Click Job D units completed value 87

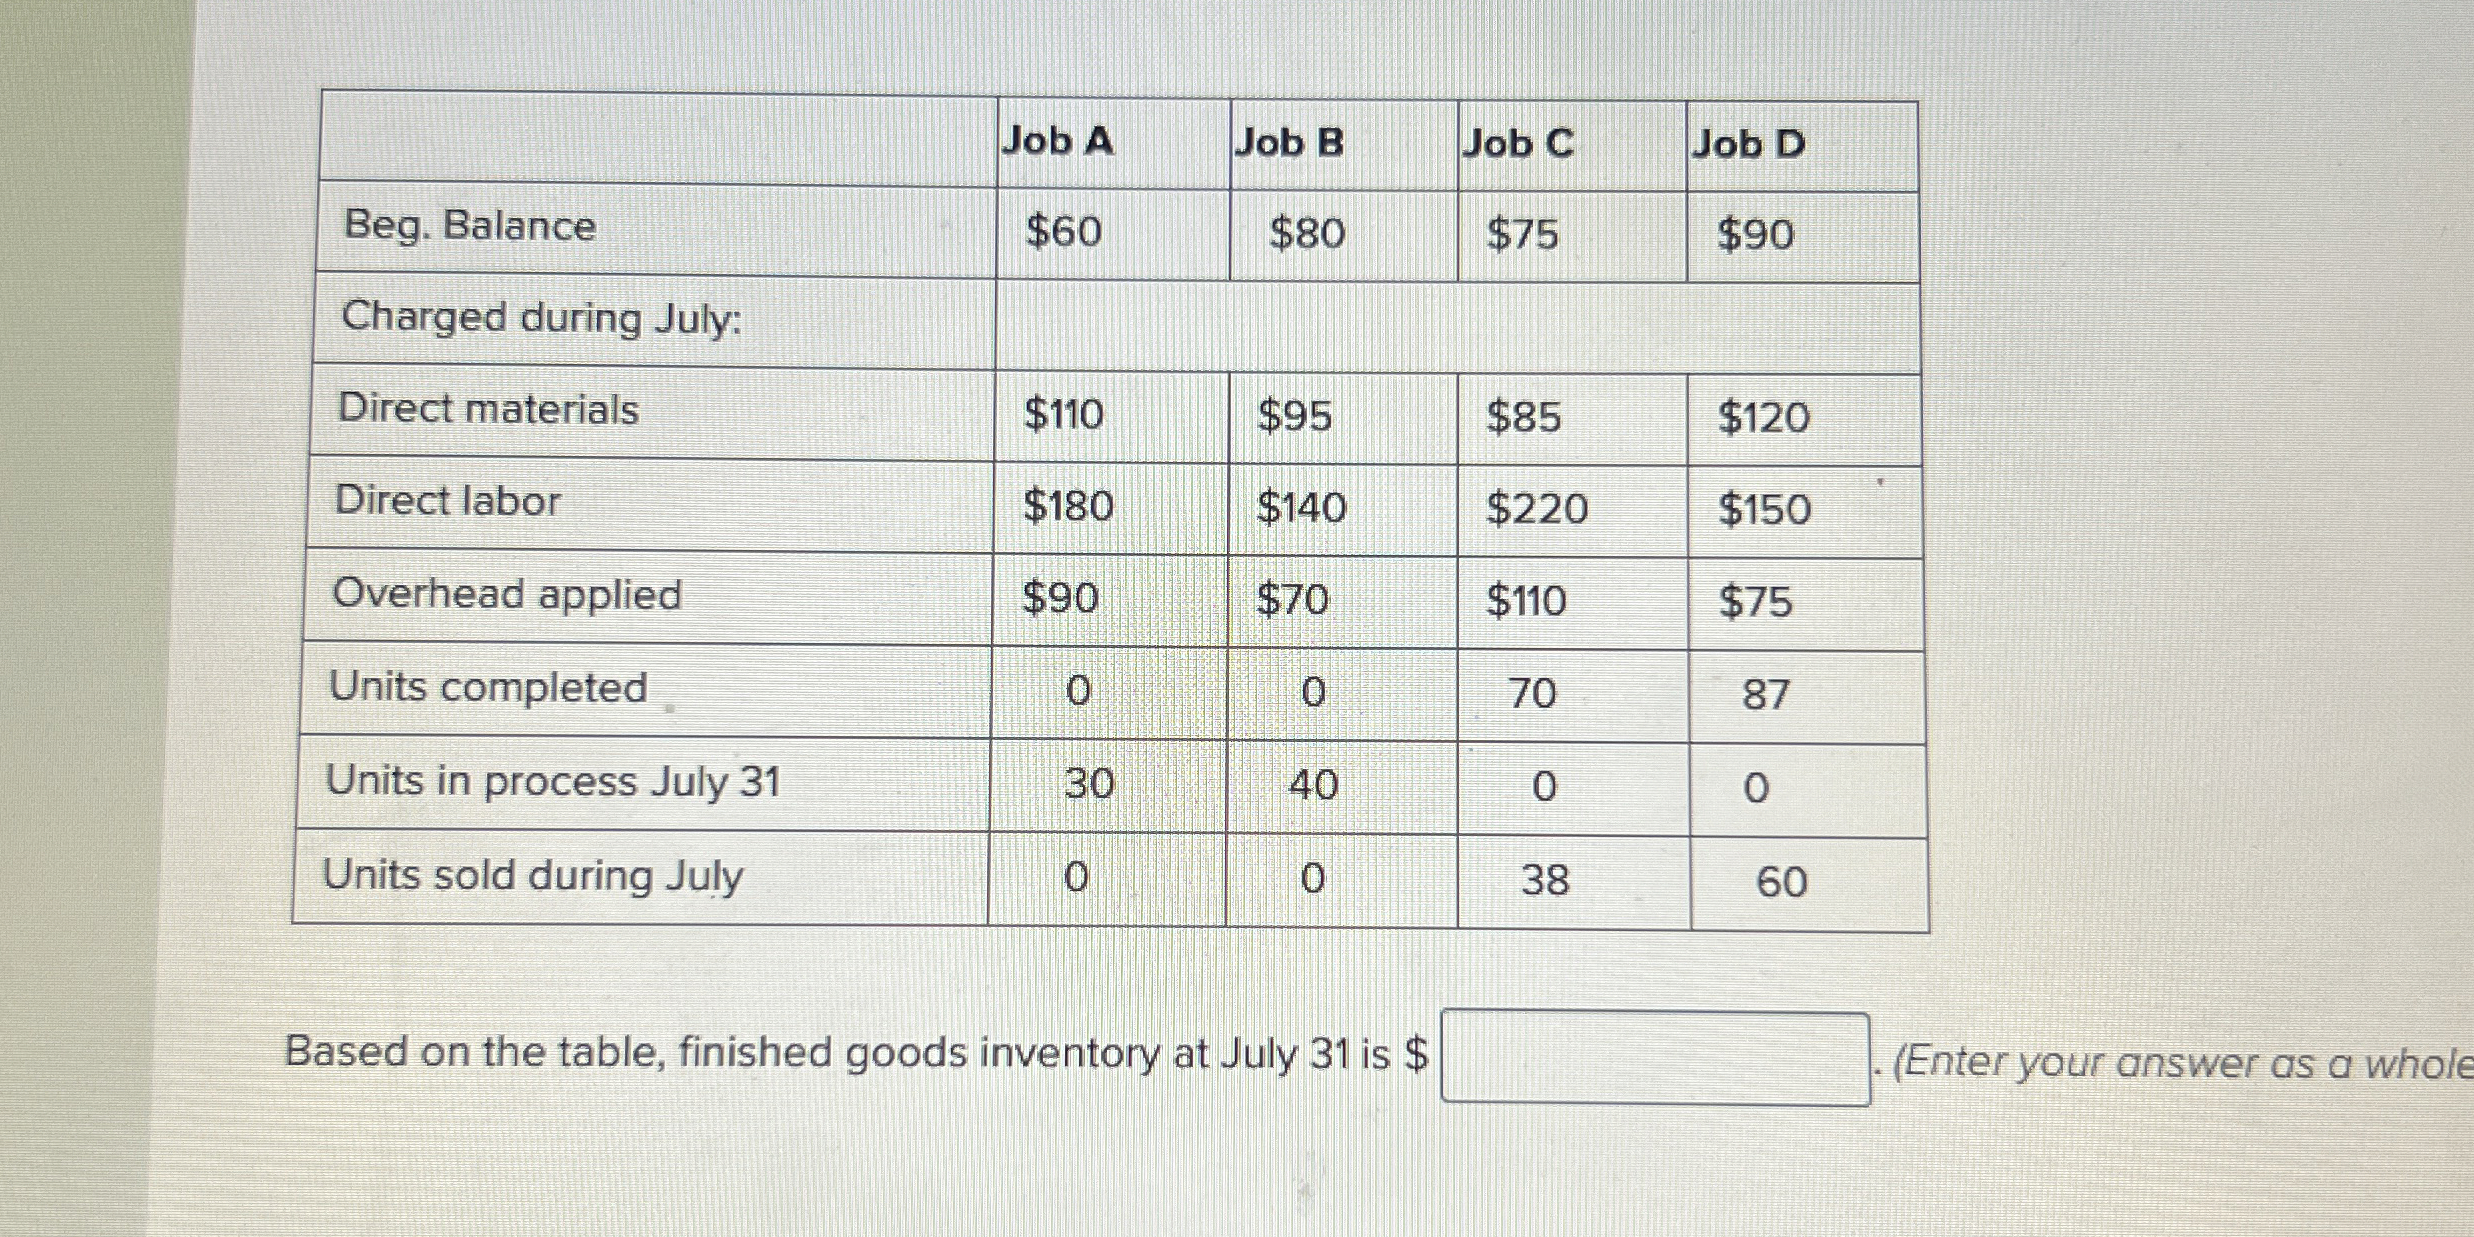(x=1766, y=695)
